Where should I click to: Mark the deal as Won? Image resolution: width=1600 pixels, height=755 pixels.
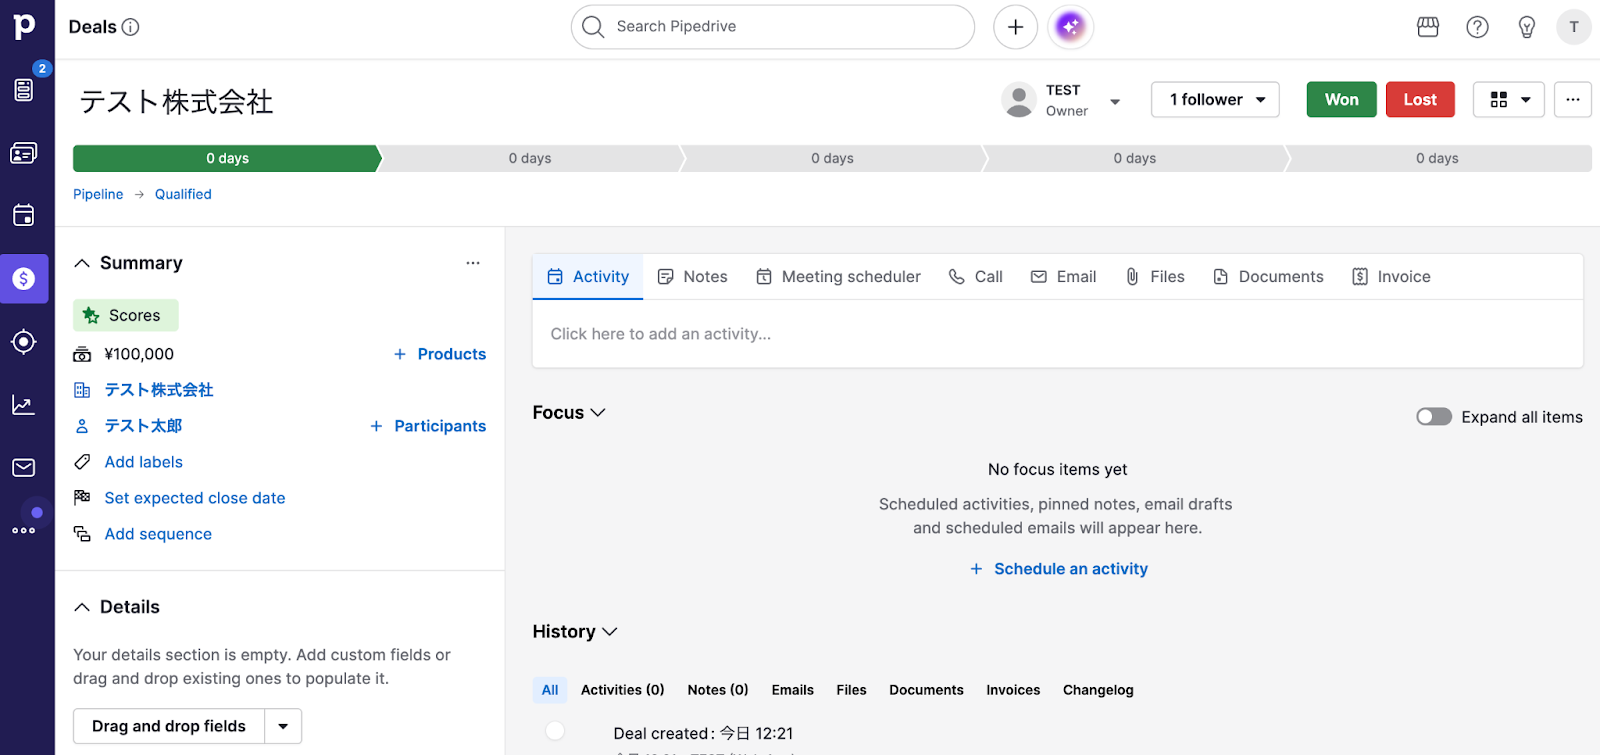(1341, 100)
